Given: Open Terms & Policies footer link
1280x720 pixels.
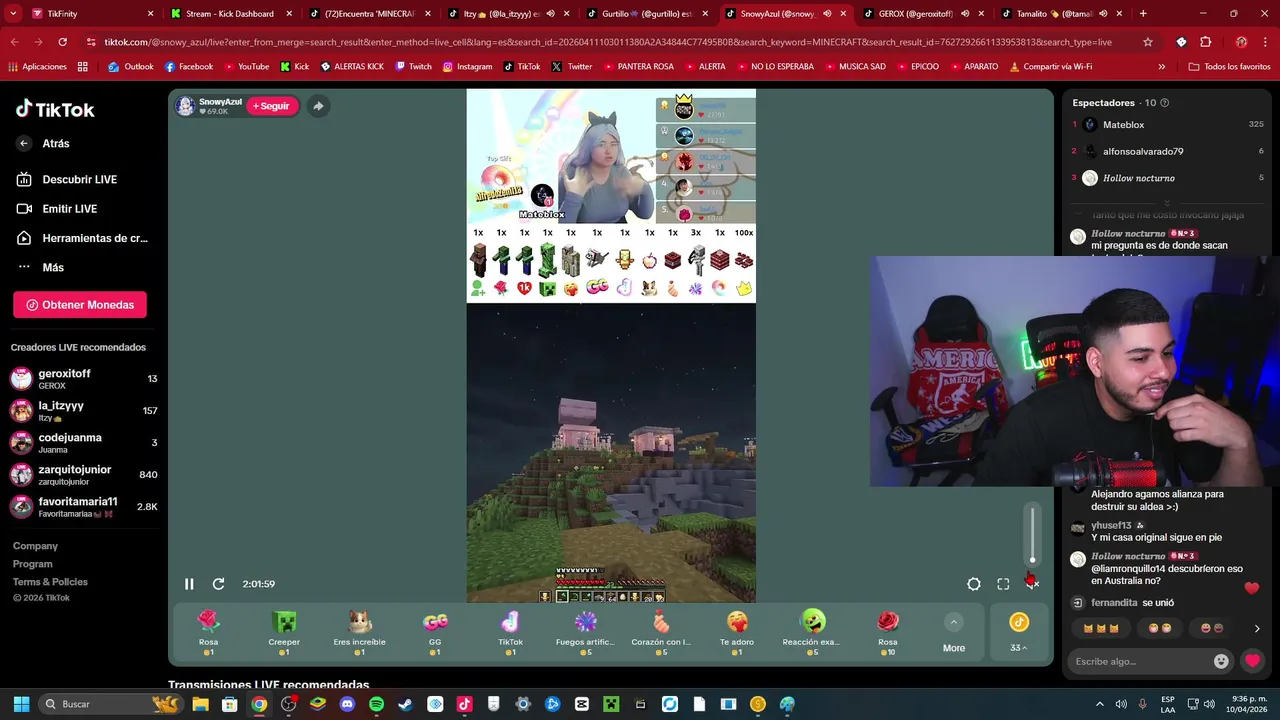Looking at the screenshot, I should pyautogui.click(x=50, y=582).
